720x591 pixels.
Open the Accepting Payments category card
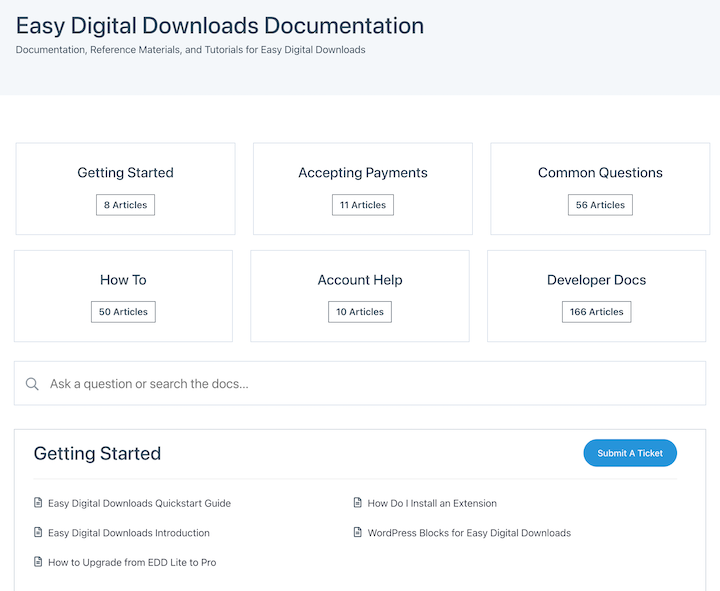(x=363, y=189)
